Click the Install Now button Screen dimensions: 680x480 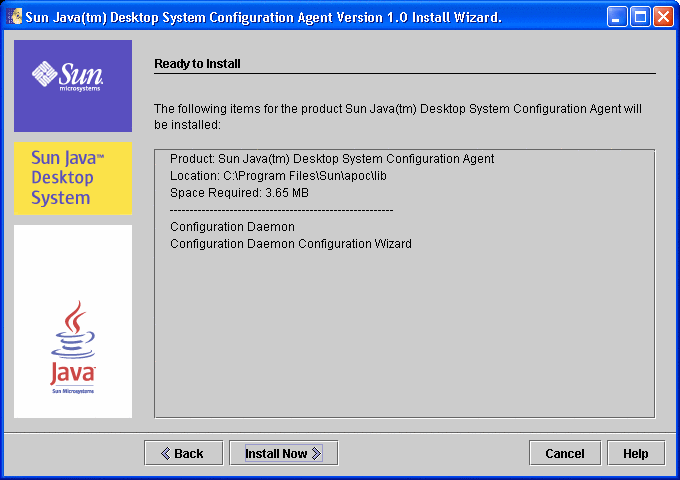(x=284, y=453)
